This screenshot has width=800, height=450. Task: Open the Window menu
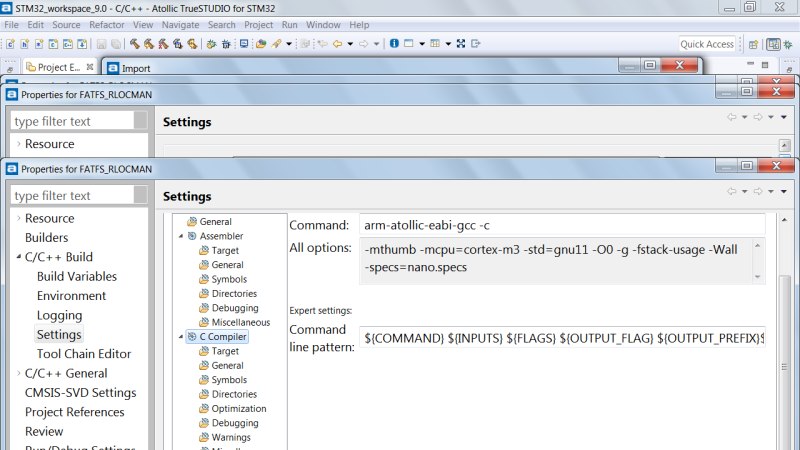(x=323, y=24)
